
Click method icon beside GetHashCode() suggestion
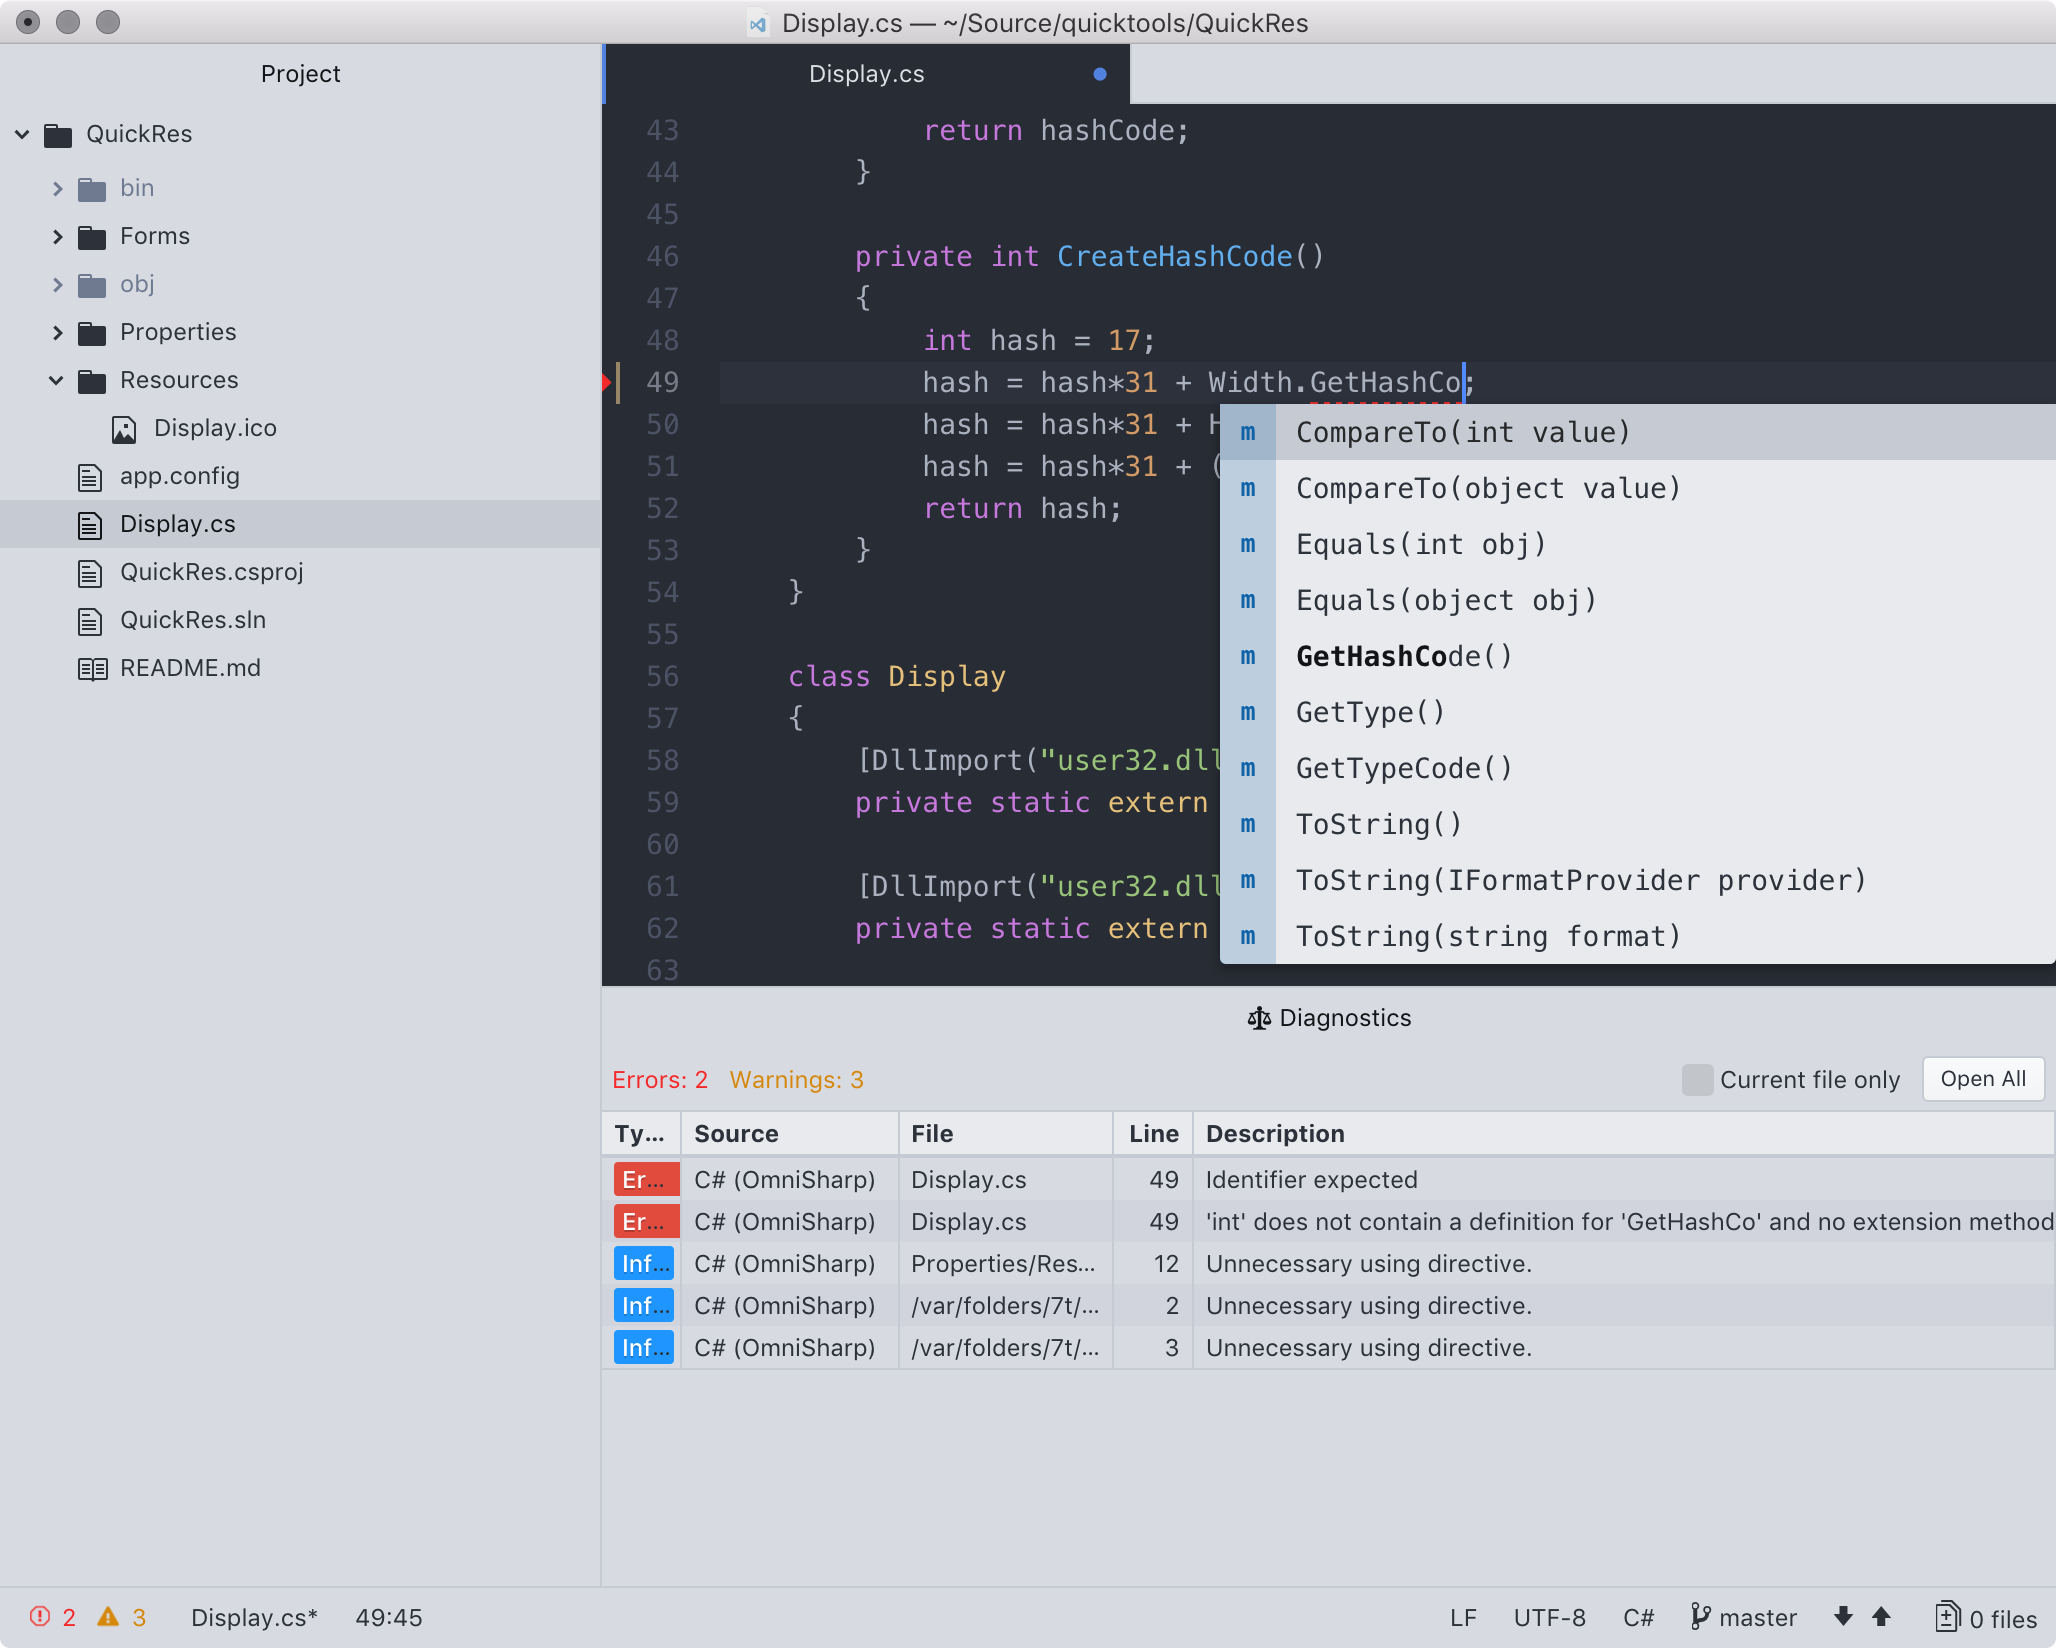(1248, 656)
